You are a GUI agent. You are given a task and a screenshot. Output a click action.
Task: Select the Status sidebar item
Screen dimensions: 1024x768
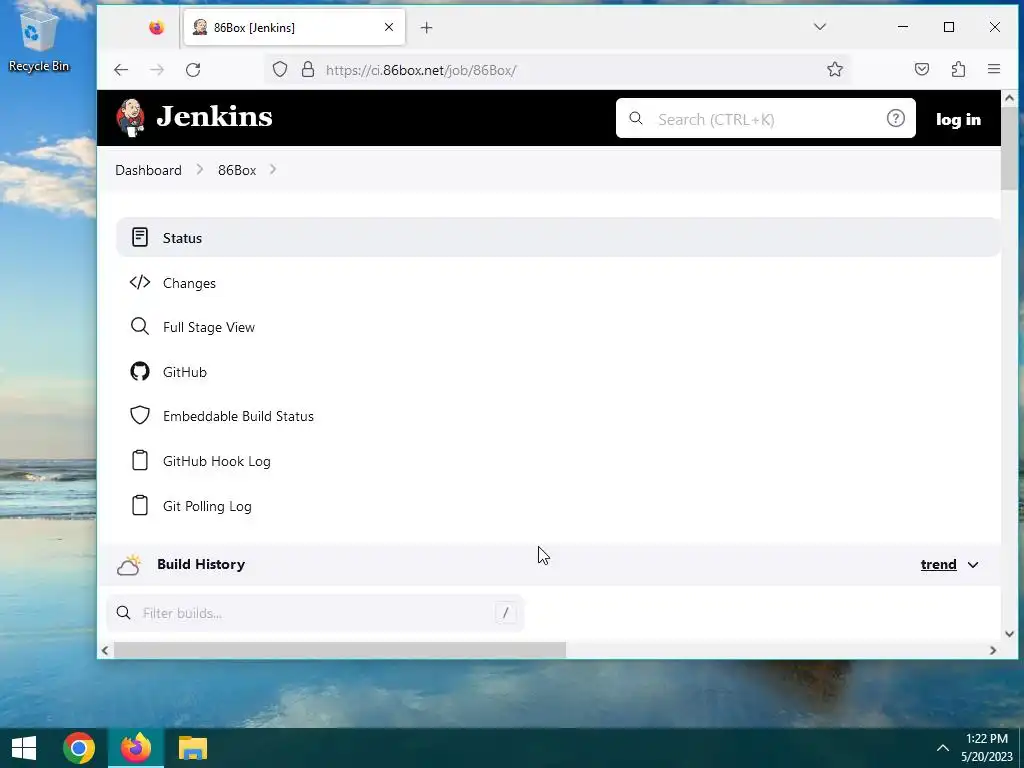(x=558, y=238)
